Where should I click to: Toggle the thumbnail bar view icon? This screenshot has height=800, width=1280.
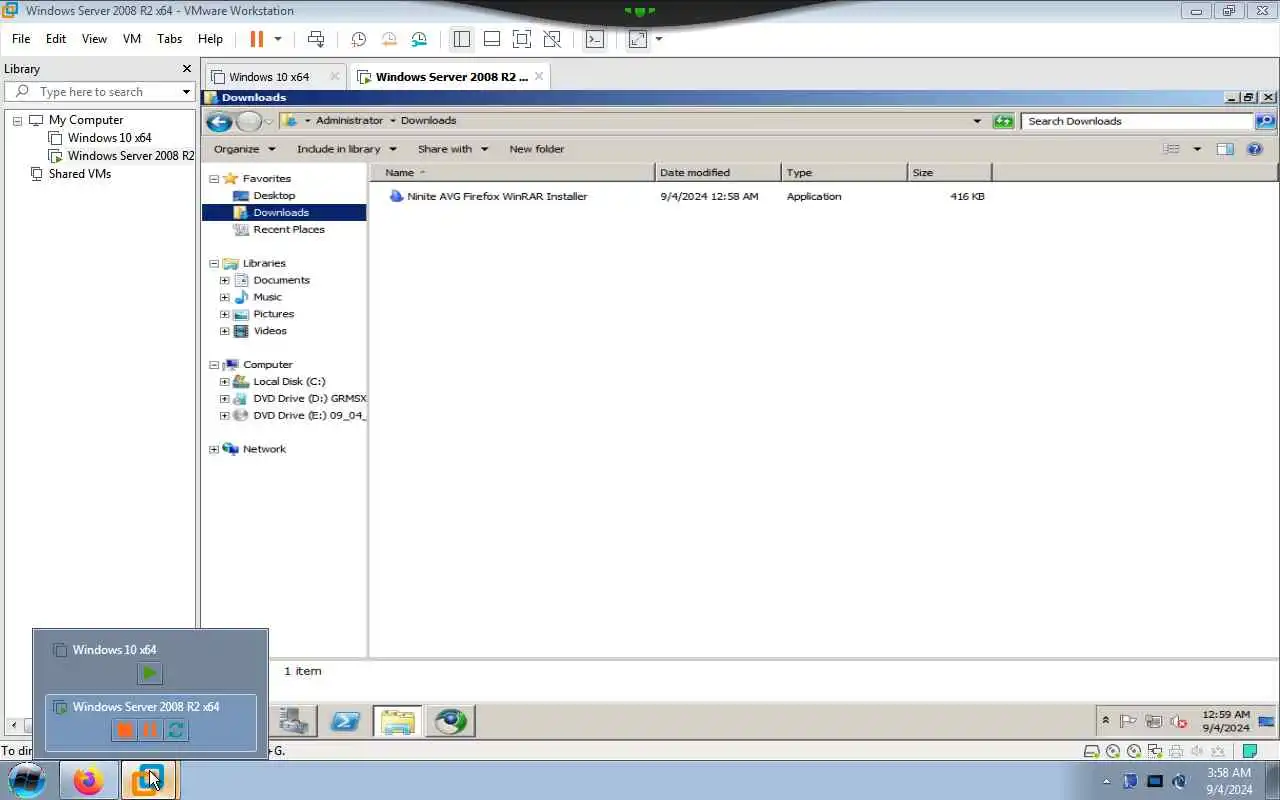491,39
